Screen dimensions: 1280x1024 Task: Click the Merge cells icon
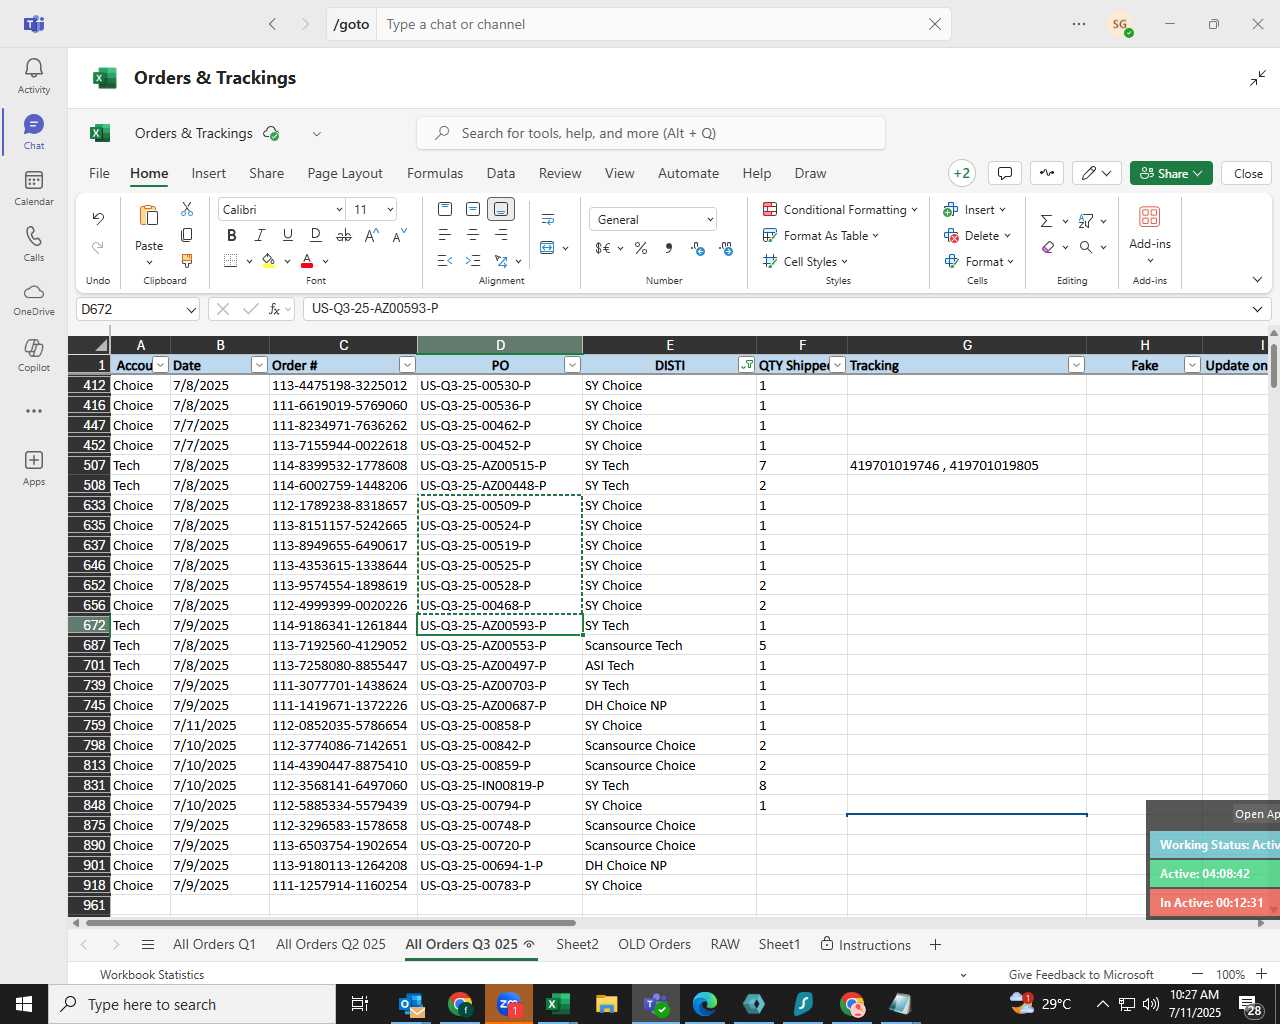547,247
